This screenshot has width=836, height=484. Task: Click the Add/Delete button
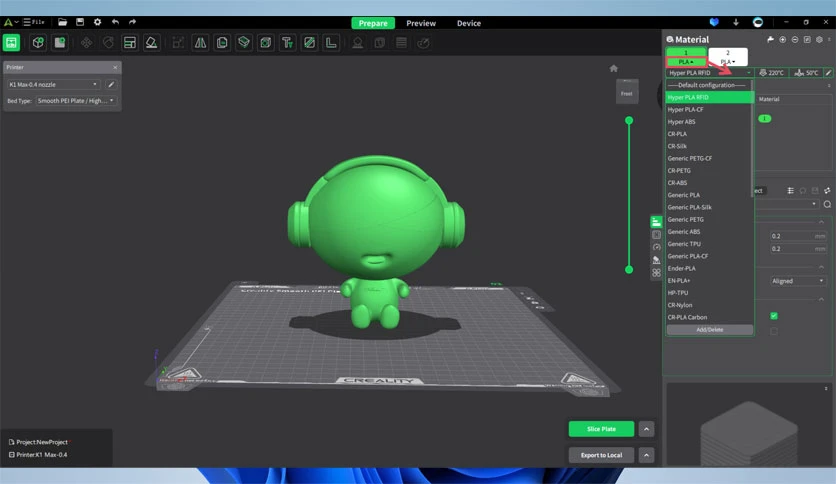[710, 329]
